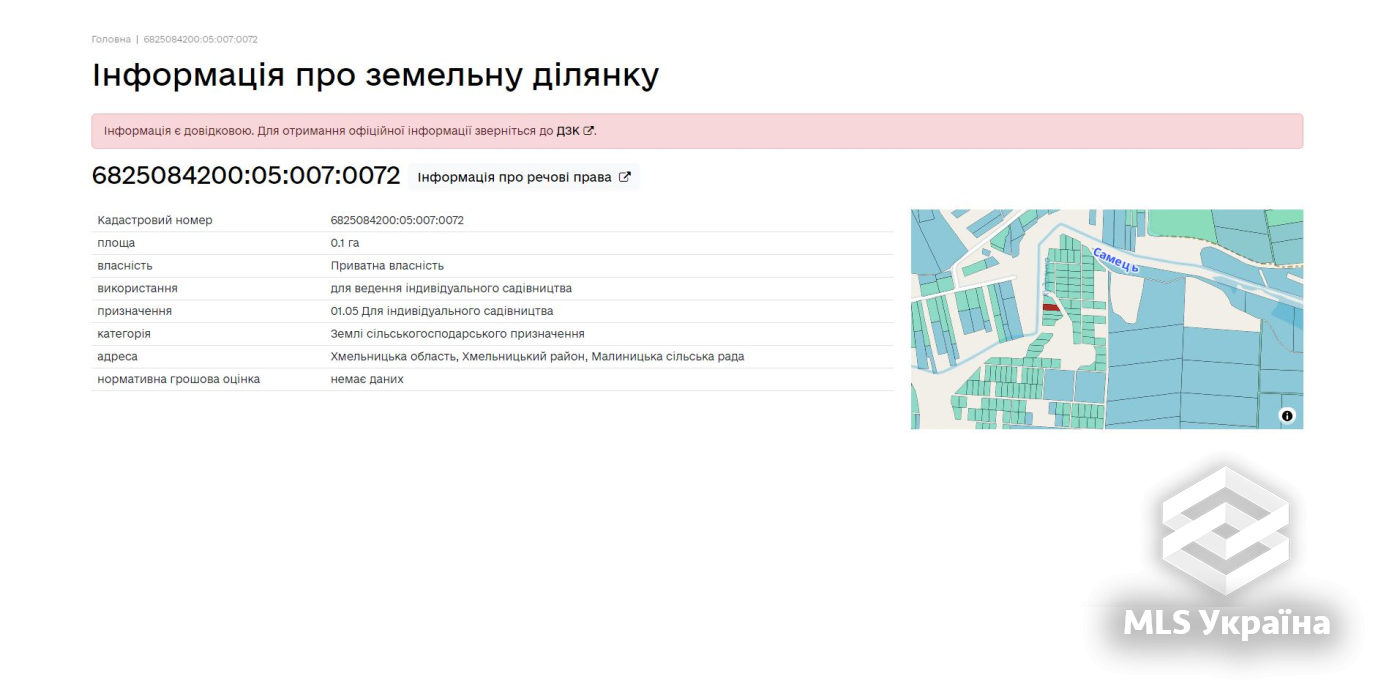This screenshot has width=1400, height=690.
Task: Click the map info attribution icon
Action: click(1287, 416)
